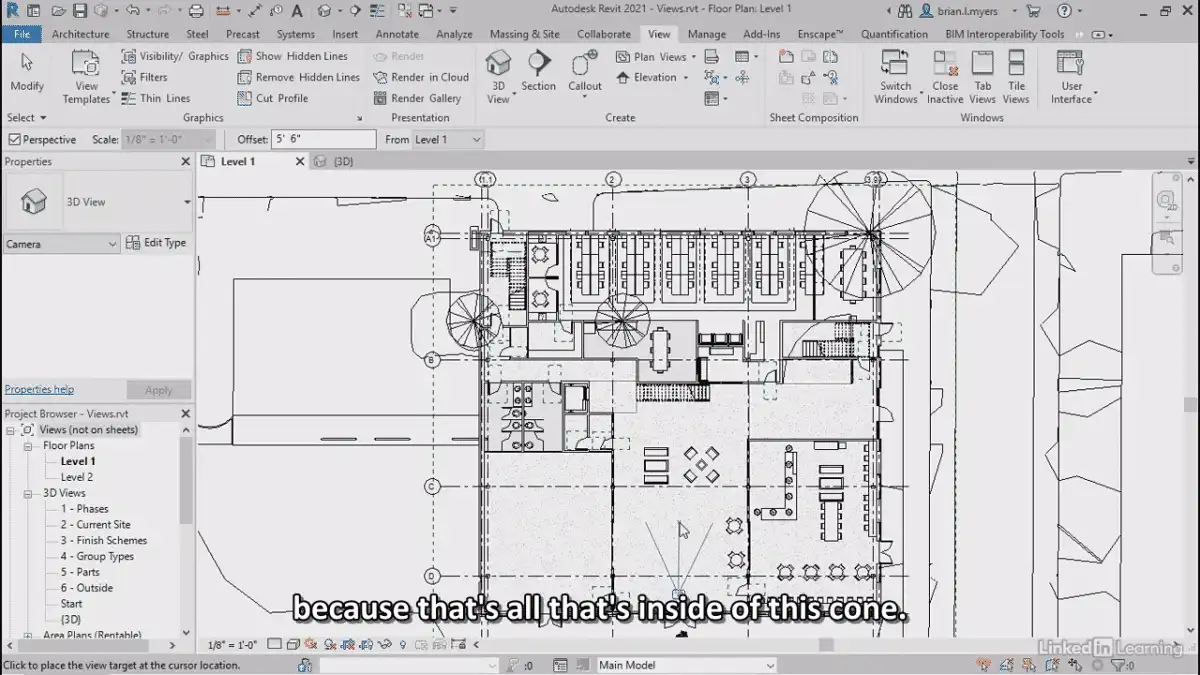This screenshot has height=675, width=1200.
Task: Open the From Level 1 dropdown
Action: 448,140
